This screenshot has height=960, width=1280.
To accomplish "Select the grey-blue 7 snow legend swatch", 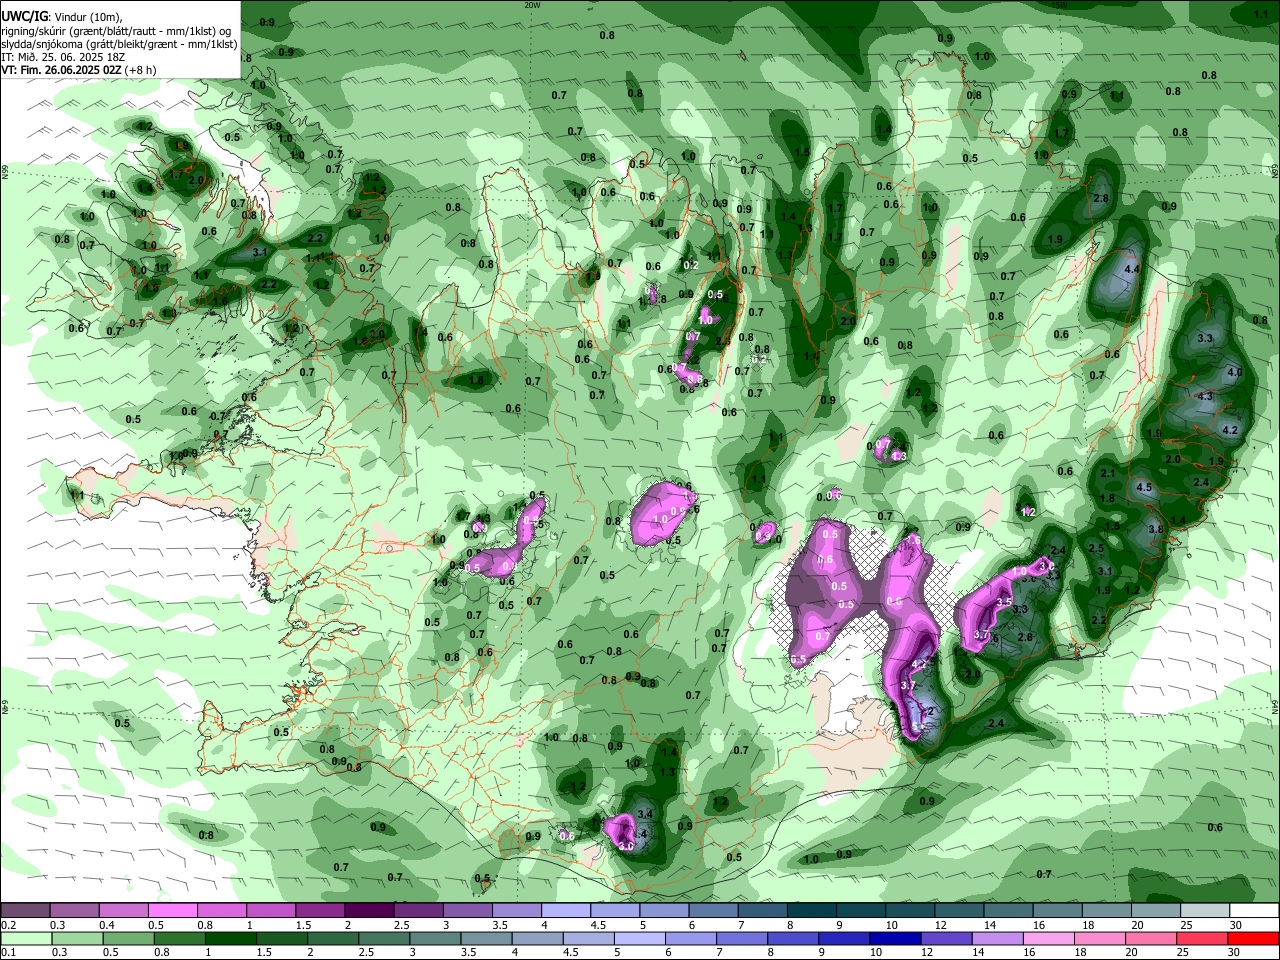I will coord(763,911).
